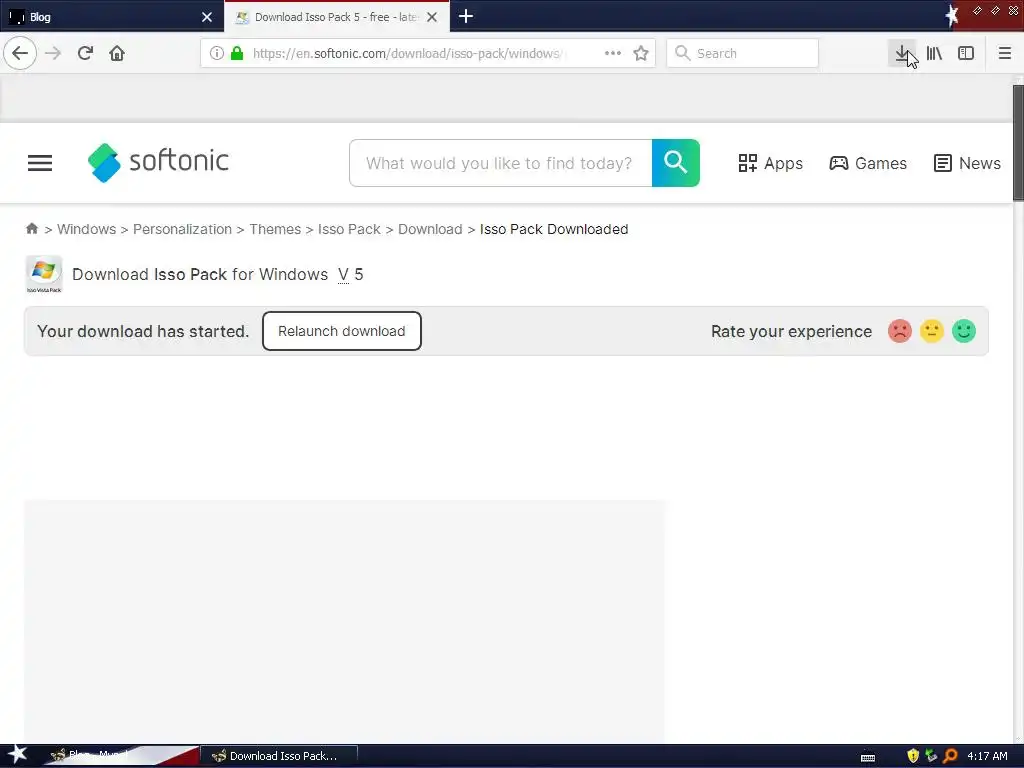
Task: Click the green padlock security icon
Action: [x=237, y=54]
